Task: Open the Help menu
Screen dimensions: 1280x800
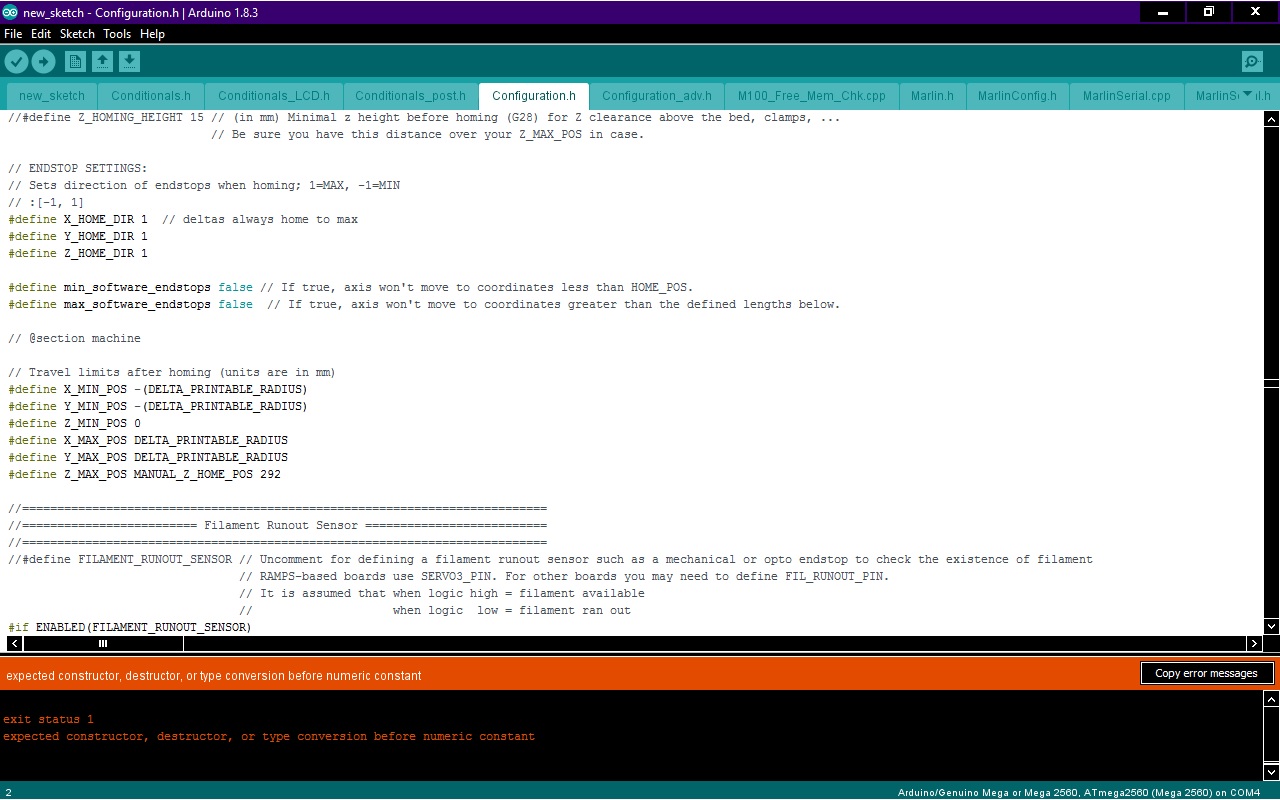Action: tap(152, 33)
